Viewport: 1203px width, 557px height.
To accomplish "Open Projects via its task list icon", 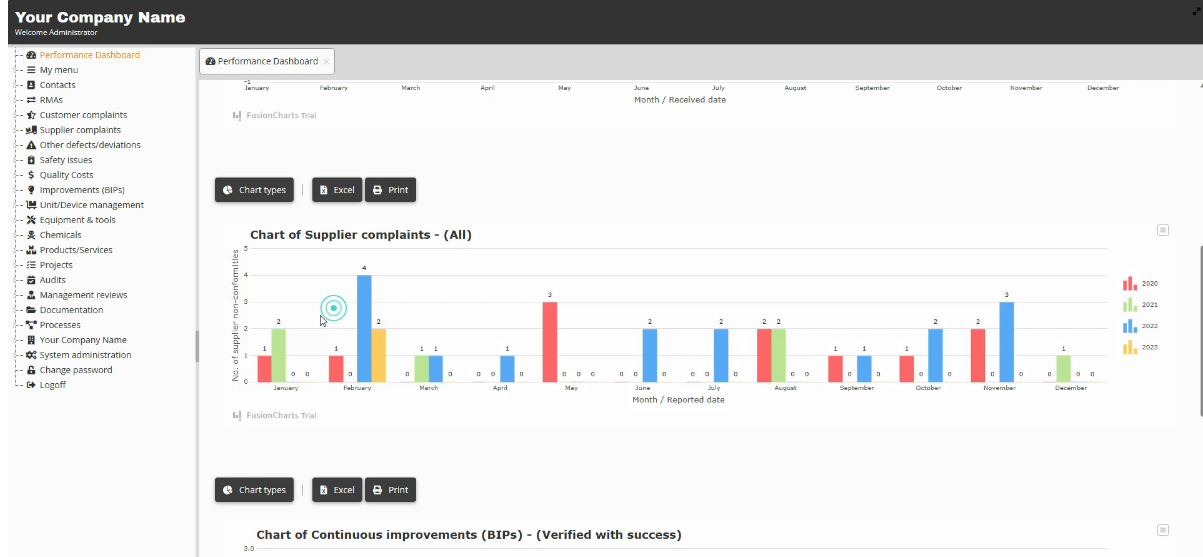I will pos(31,265).
